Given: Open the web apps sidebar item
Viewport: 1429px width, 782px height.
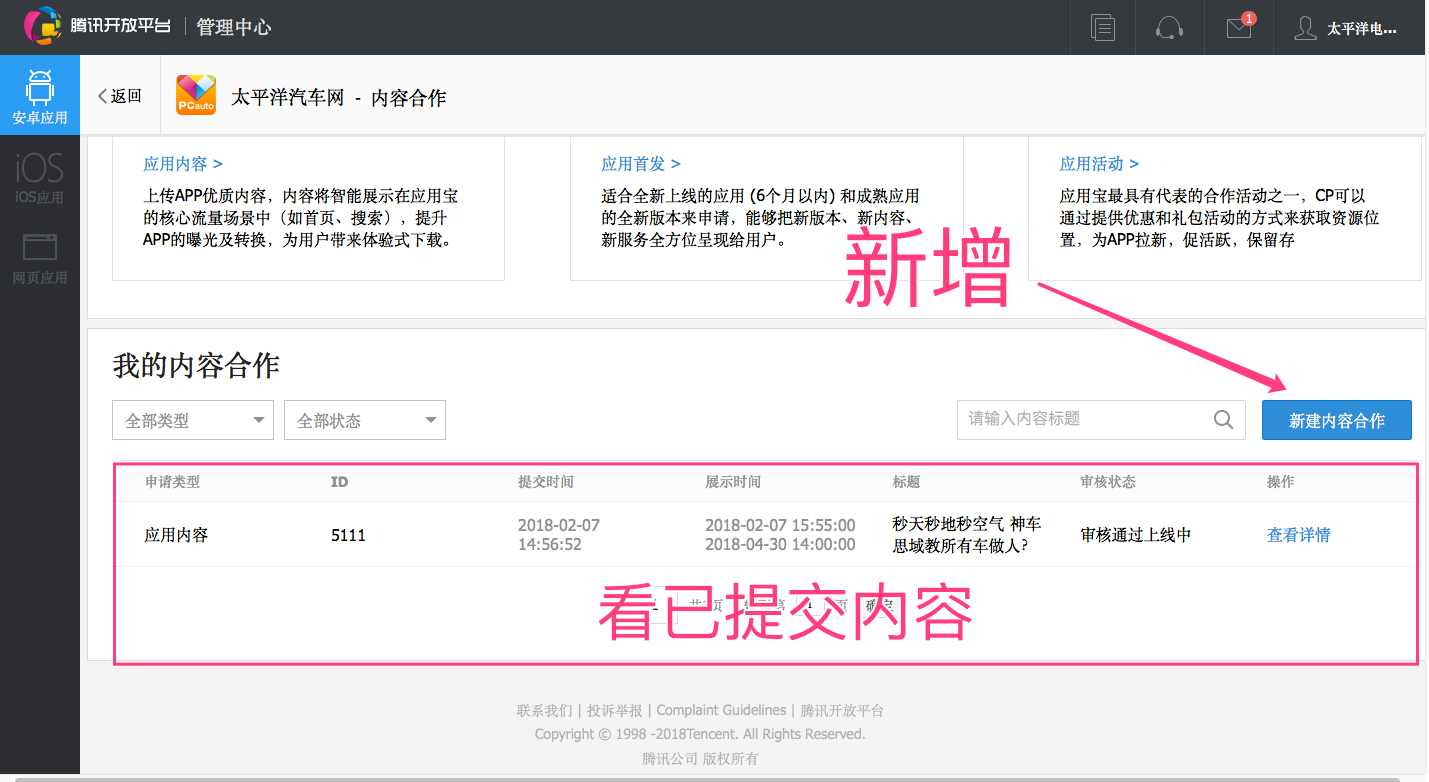Looking at the screenshot, I should (x=40, y=257).
